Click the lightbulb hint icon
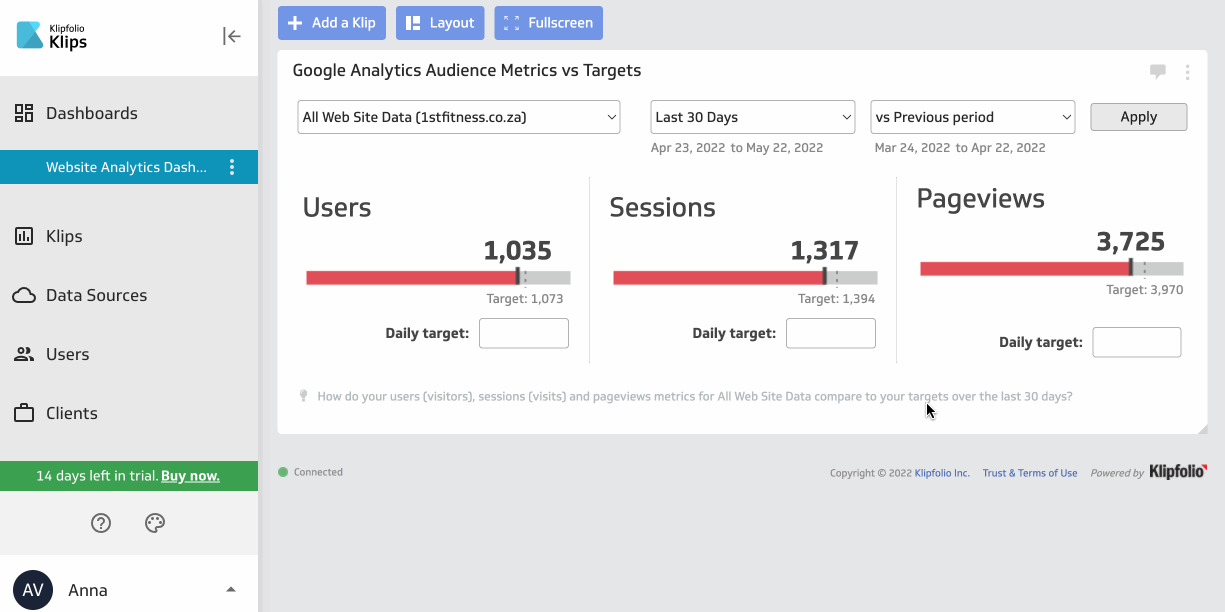This screenshot has width=1225, height=612. [x=303, y=396]
